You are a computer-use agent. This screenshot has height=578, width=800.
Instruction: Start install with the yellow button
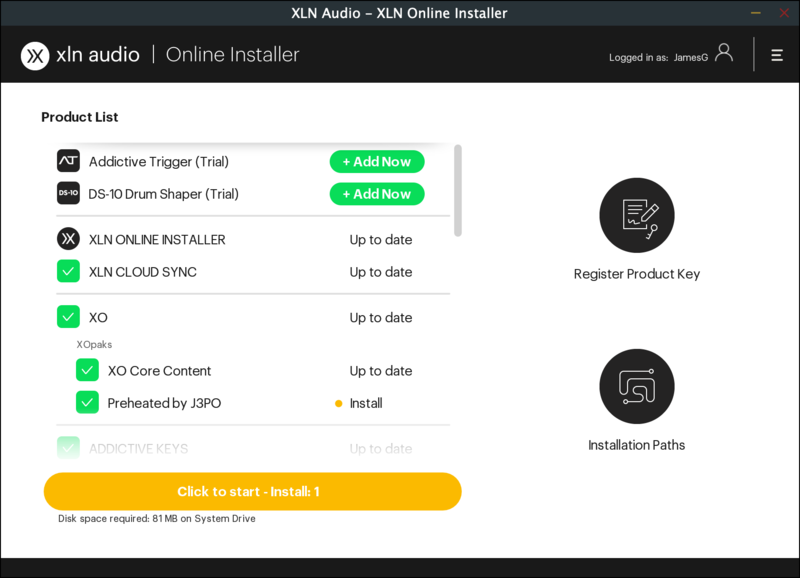pos(253,491)
